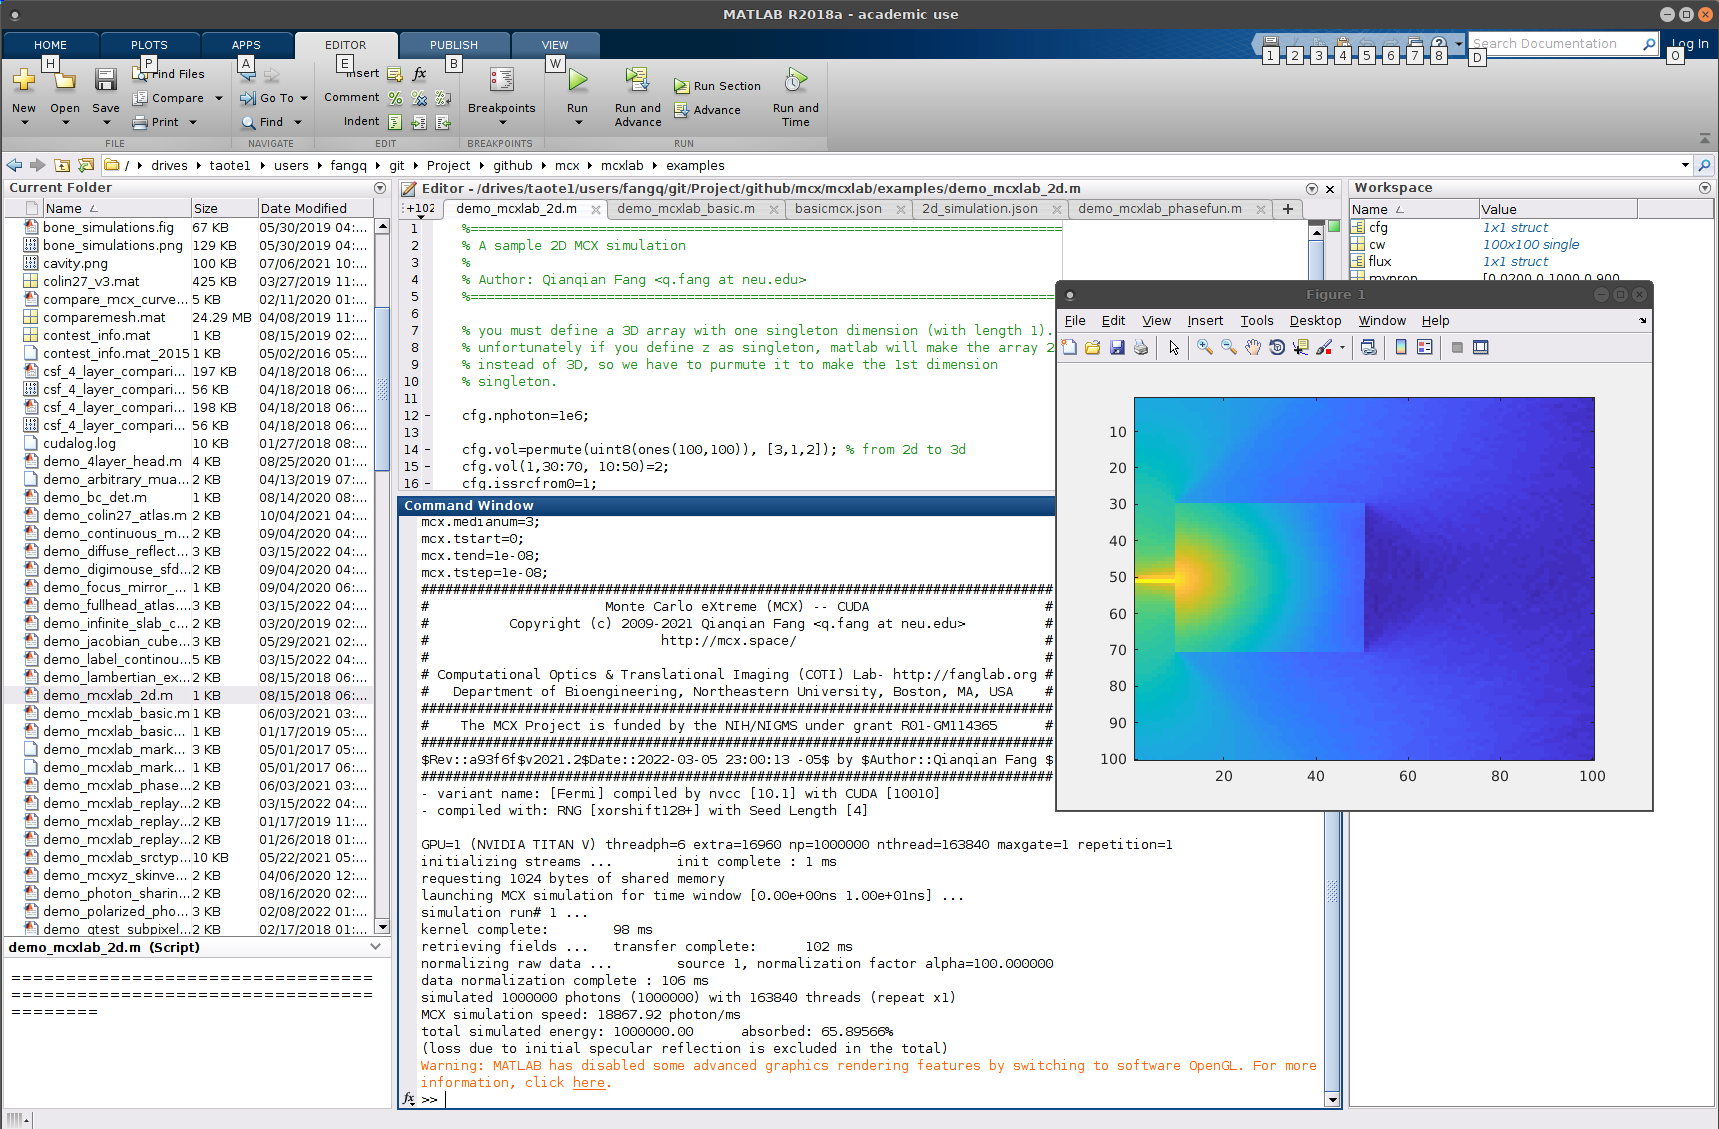The width and height of the screenshot is (1719, 1129).
Task: Enable the Rotate 3D tool in Figure 1
Action: [1277, 347]
